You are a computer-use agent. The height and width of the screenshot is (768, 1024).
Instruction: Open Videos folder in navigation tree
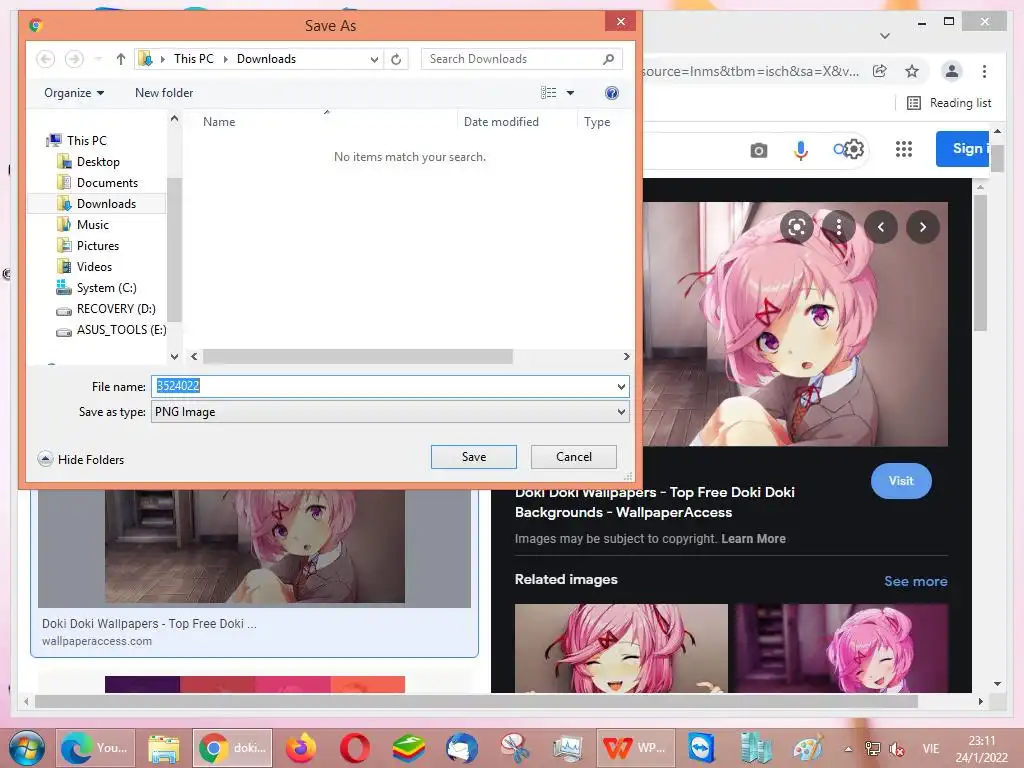pyautogui.click(x=94, y=266)
